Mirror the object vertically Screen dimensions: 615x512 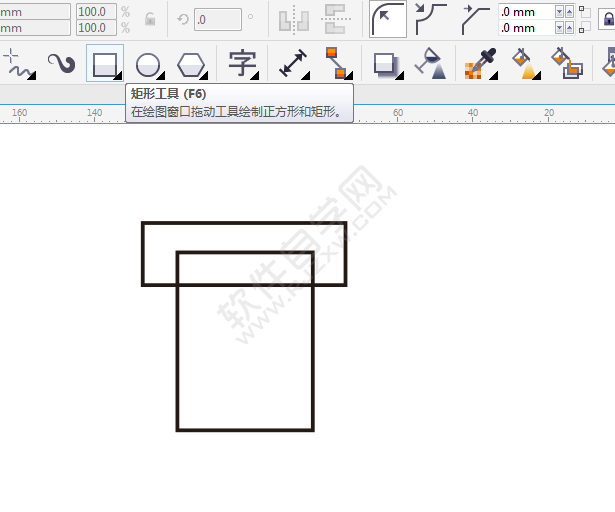tap(336, 19)
